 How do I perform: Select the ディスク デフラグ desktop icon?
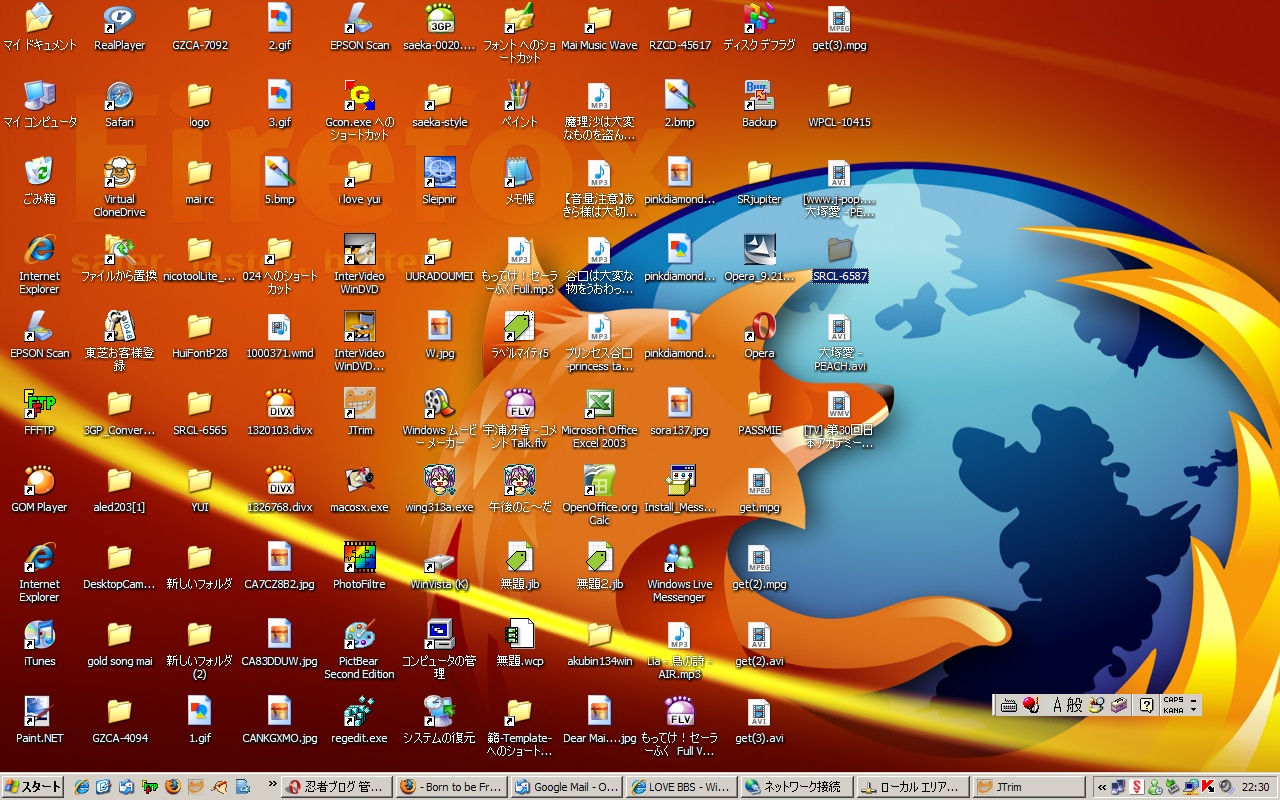tap(759, 27)
